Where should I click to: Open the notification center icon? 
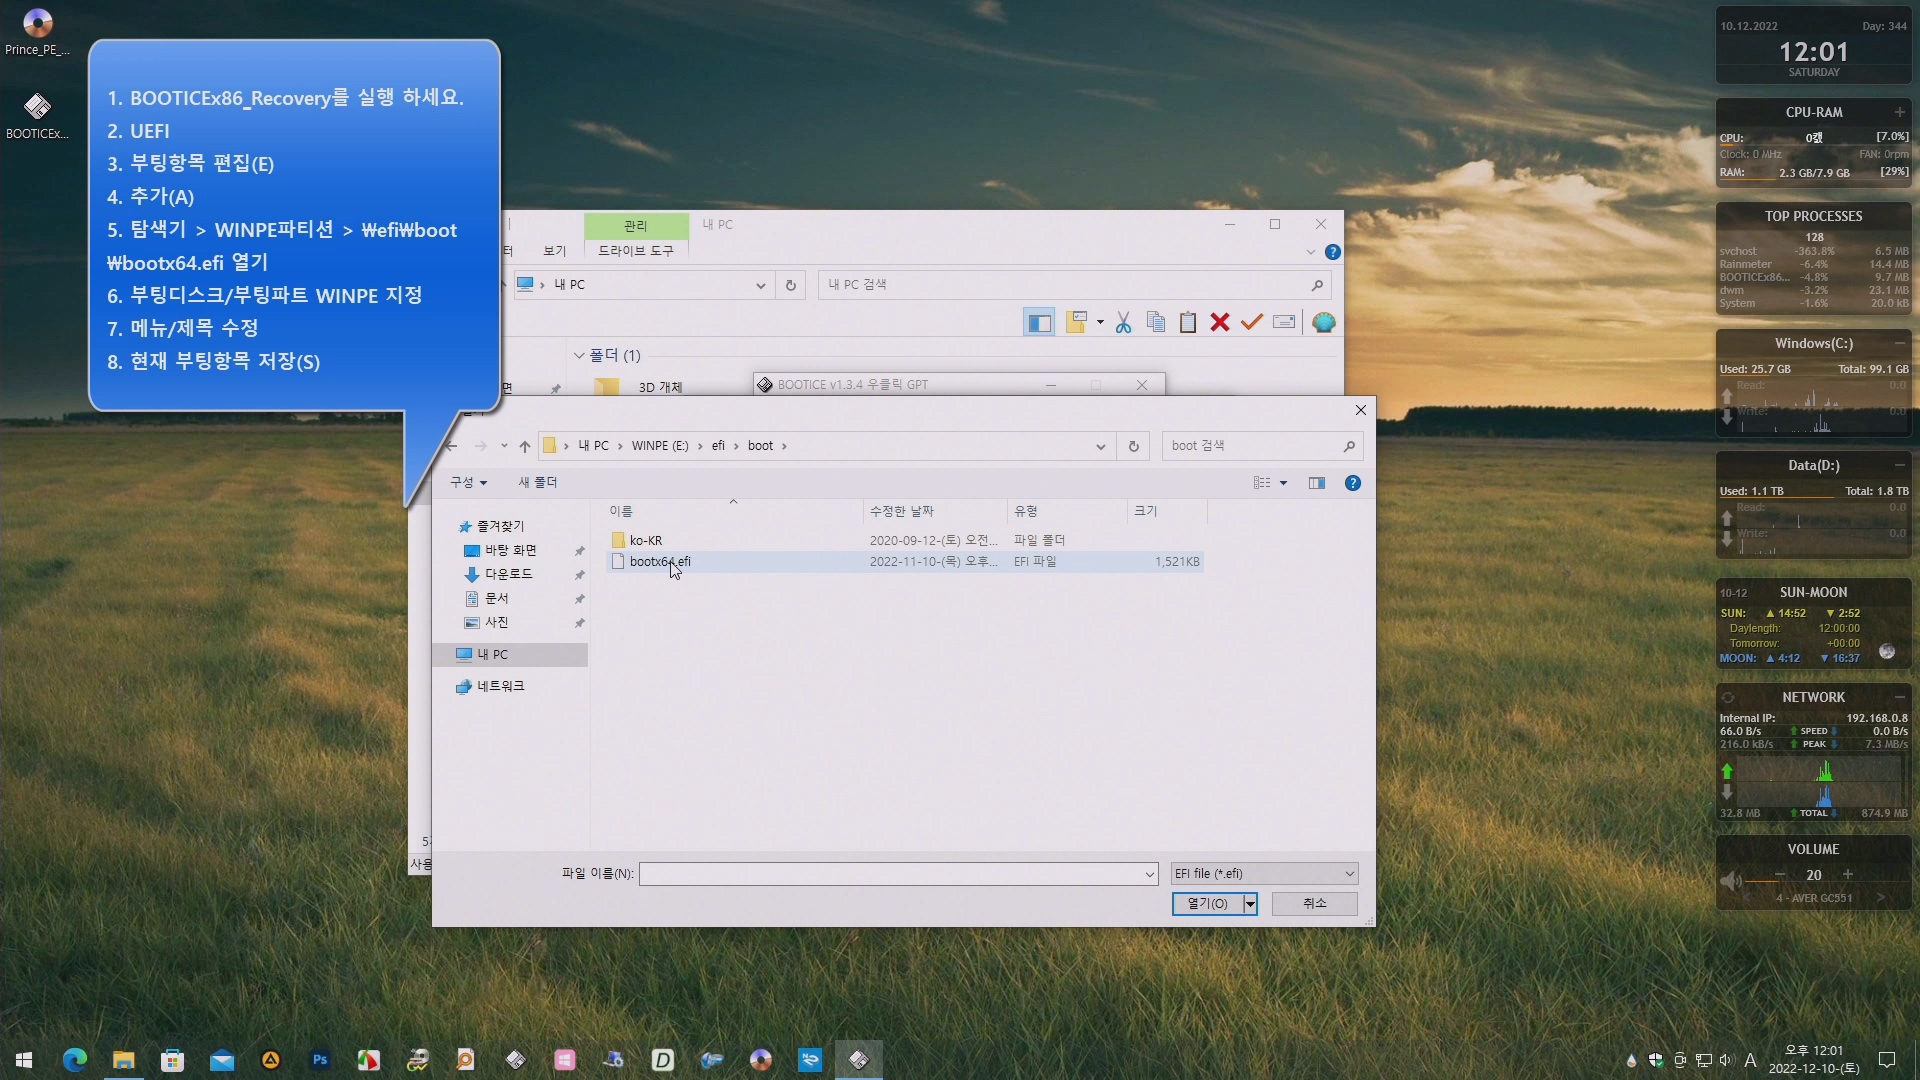coord(1886,1060)
